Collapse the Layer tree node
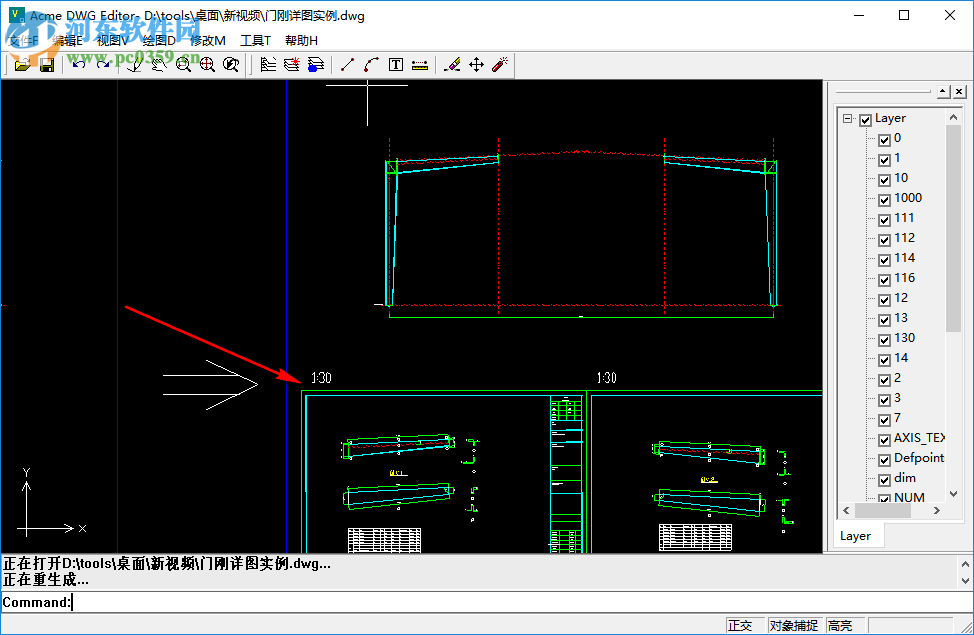The width and height of the screenshot is (974, 635). coord(847,118)
